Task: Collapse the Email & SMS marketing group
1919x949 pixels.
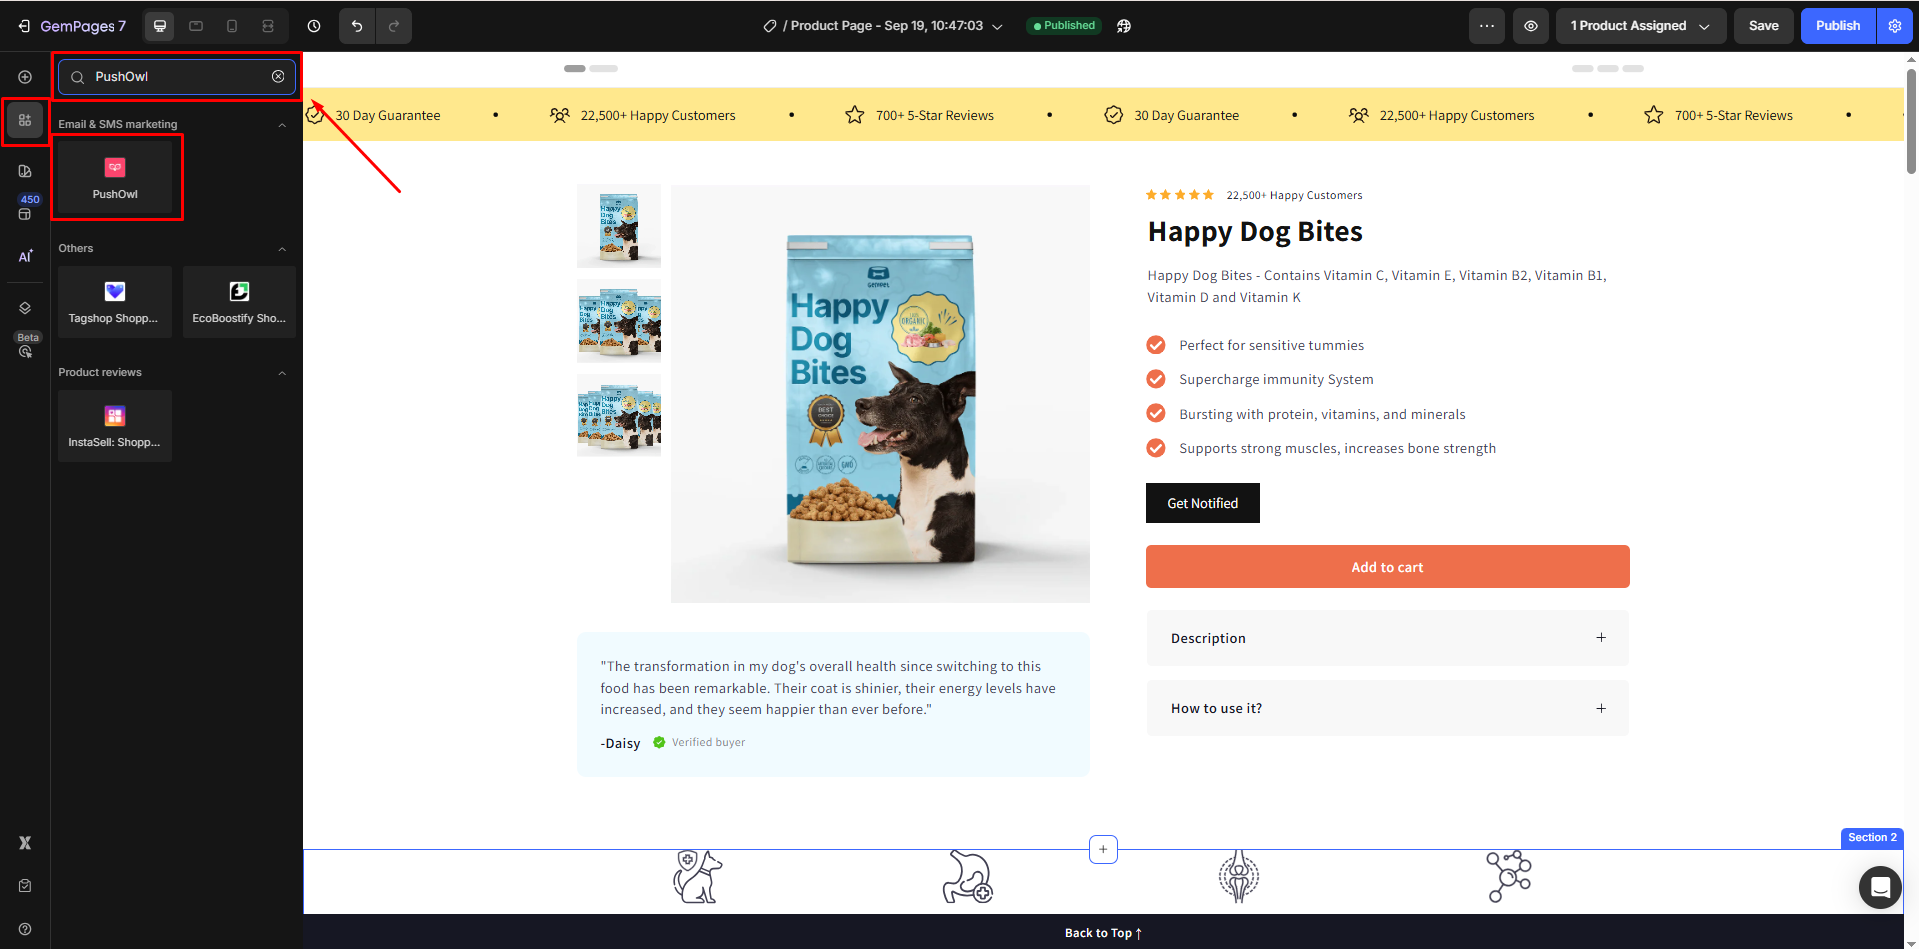Action: pyautogui.click(x=282, y=125)
